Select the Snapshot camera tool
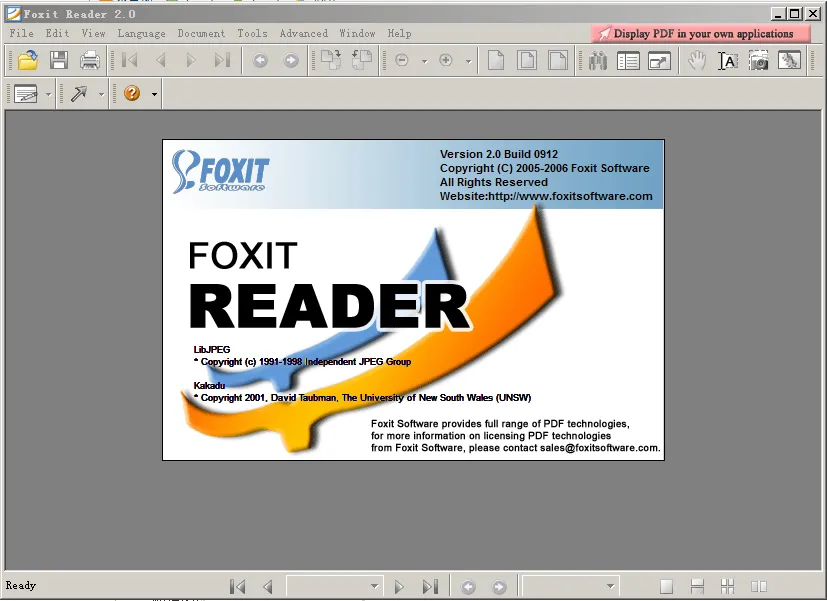This screenshot has width=827, height=601. pos(758,60)
